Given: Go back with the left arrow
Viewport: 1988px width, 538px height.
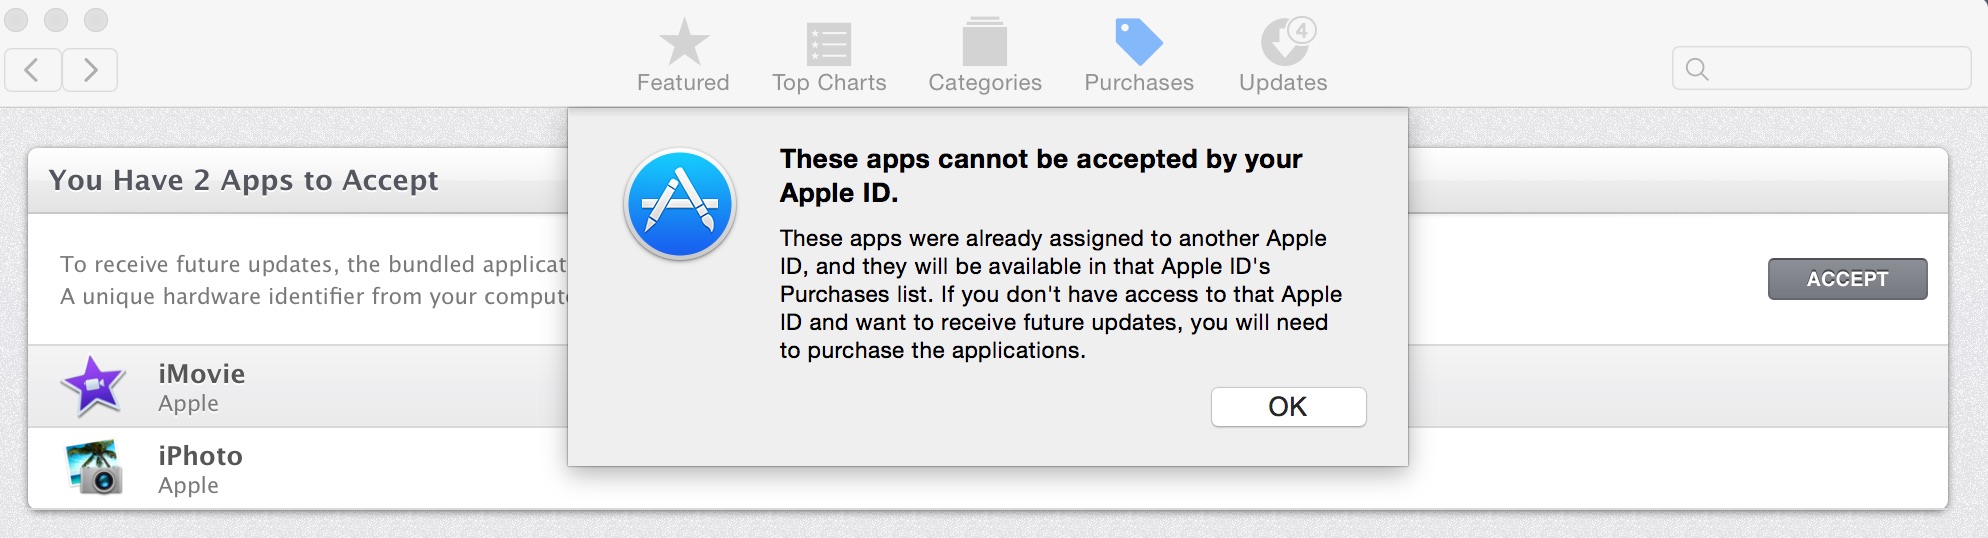Looking at the screenshot, I should (x=33, y=70).
